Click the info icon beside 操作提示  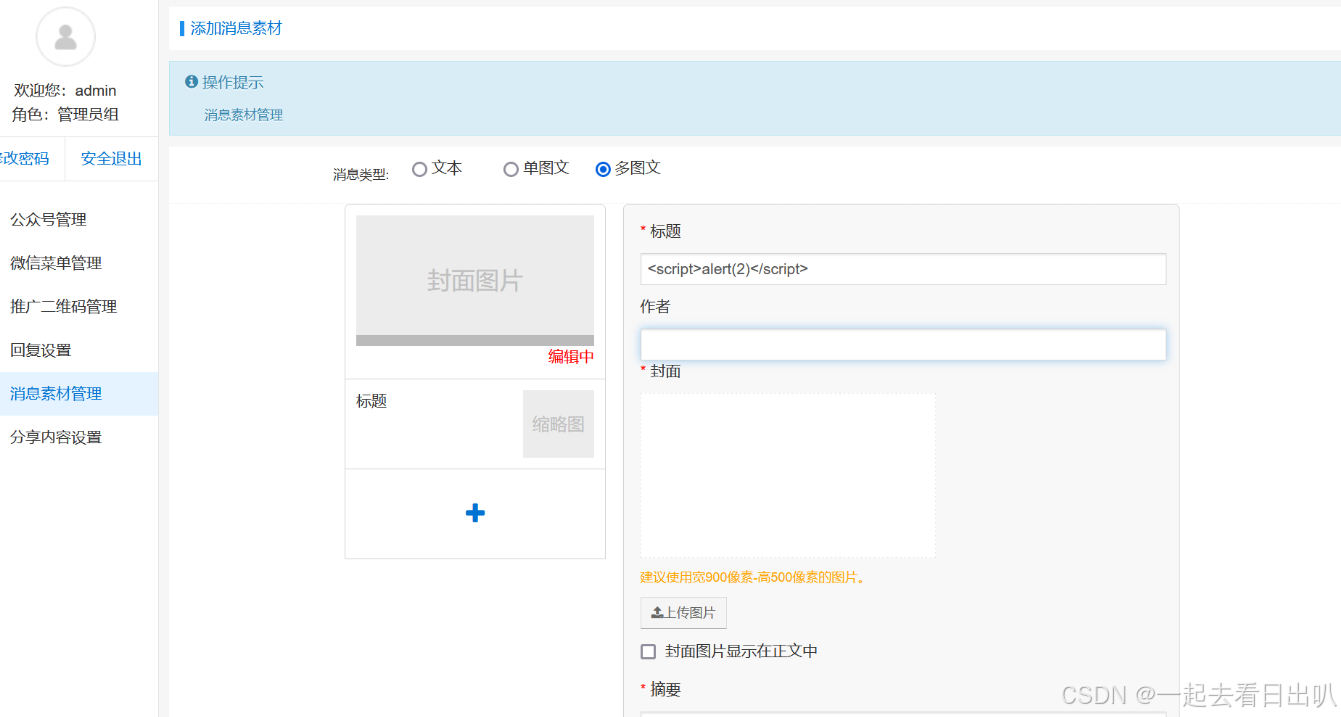(x=191, y=82)
